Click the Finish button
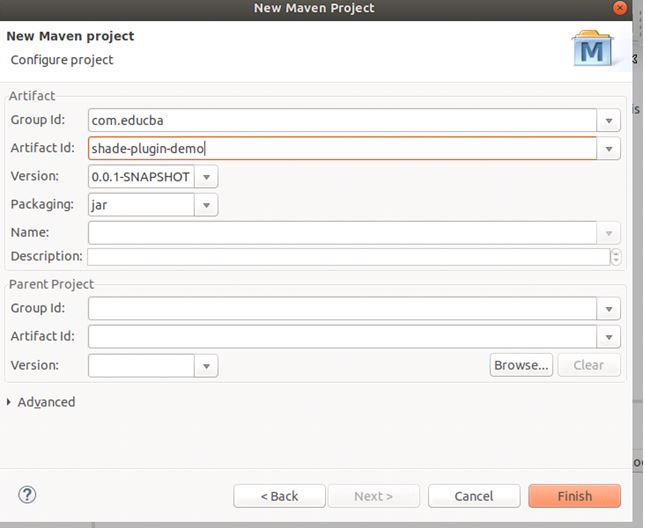 click(x=574, y=496)
